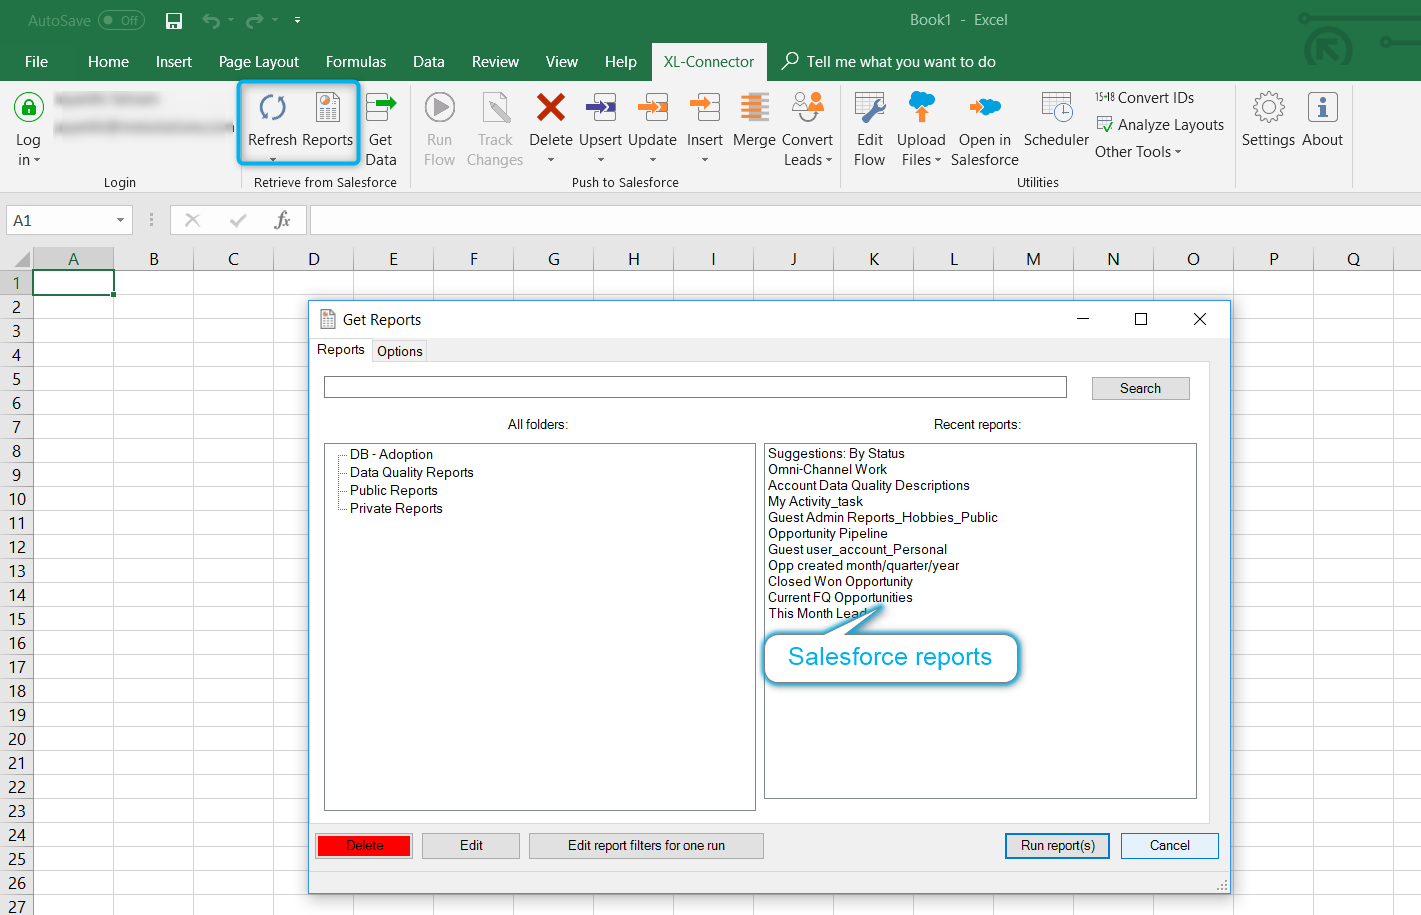Screen dimensions: 1421x915
Task: Click the formula bar fx insert function icon
Action: click(282, 220)
